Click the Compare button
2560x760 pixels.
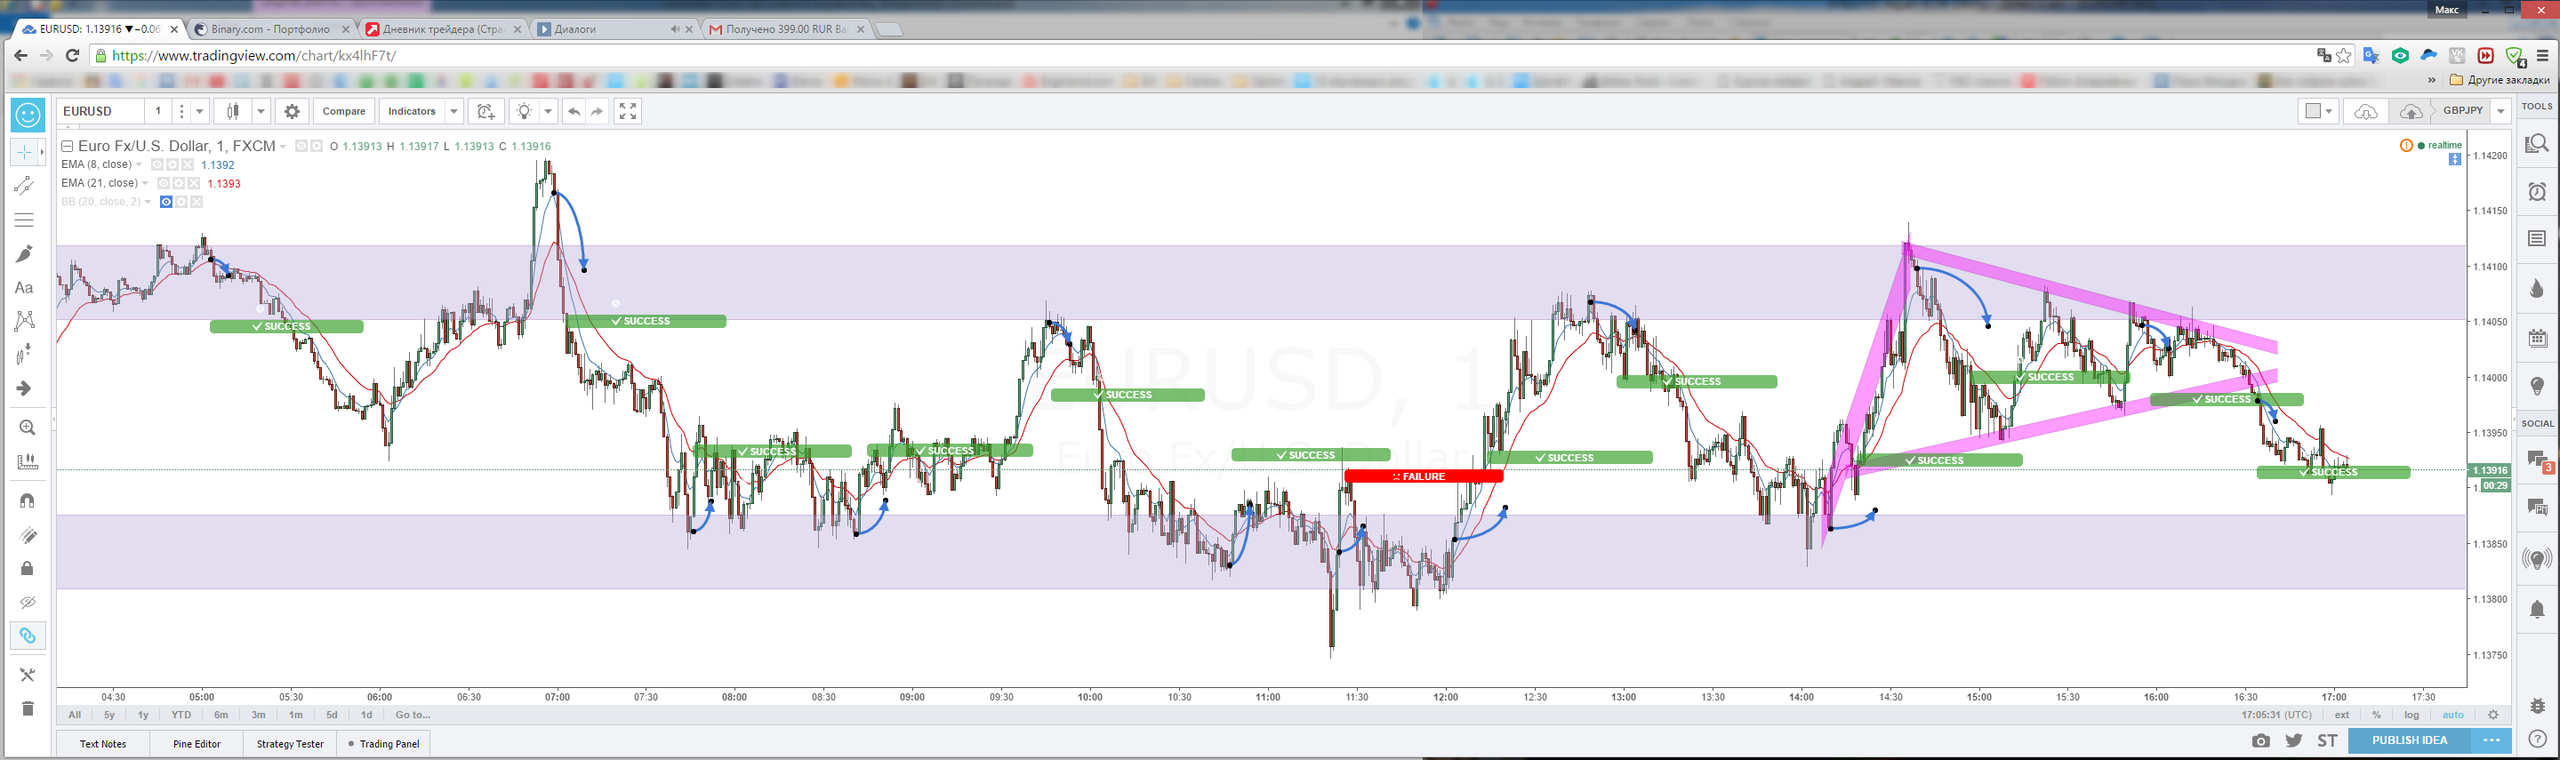click(344, 112)
